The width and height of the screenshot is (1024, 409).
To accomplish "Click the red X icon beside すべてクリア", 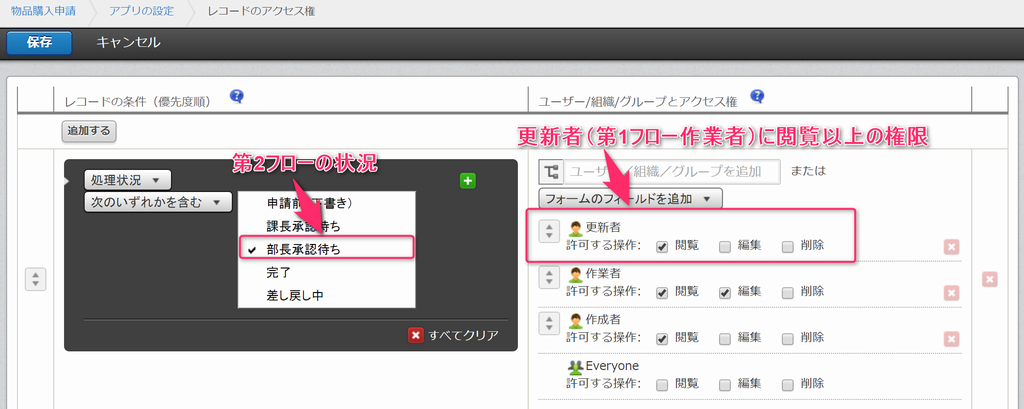I will tap(416, 336).
